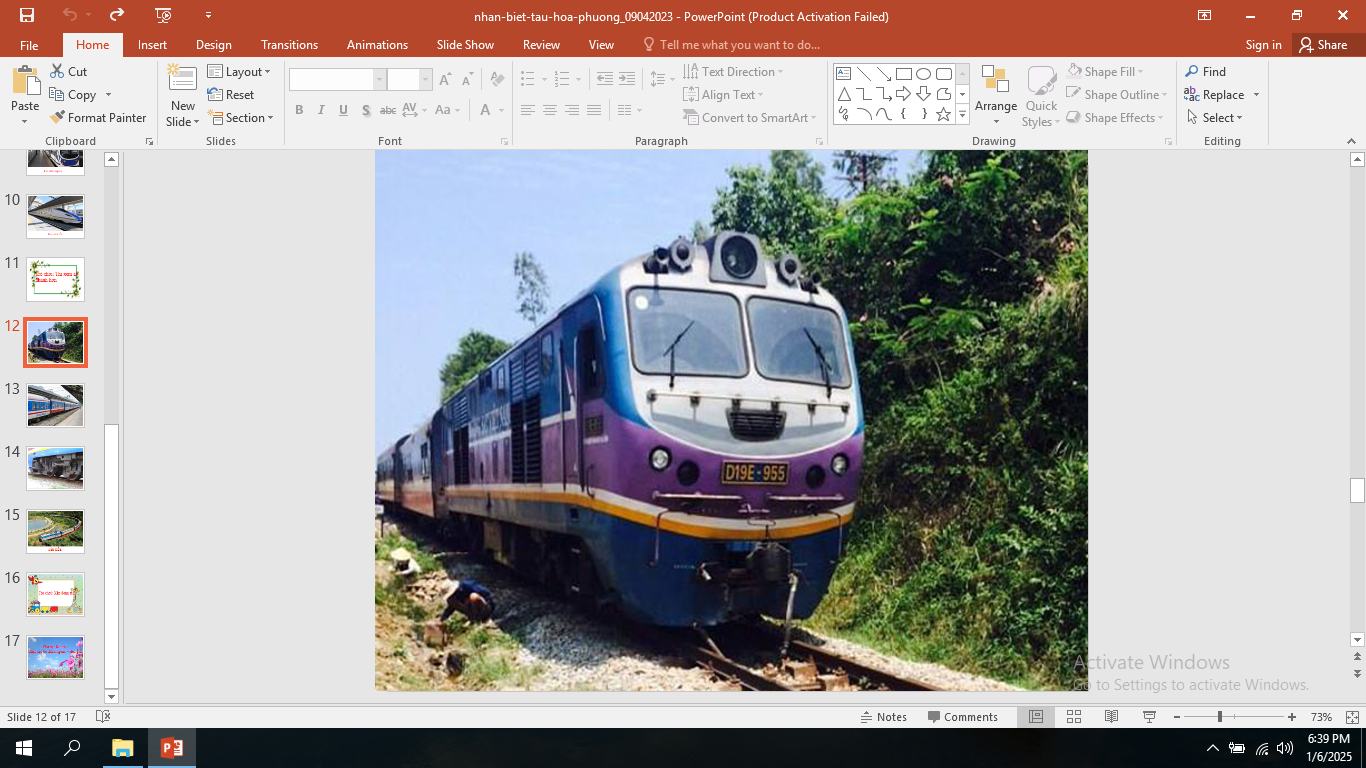Toggle Bold text formatting
This screenshot has width=1366, height=768.
tap(299, 110)
